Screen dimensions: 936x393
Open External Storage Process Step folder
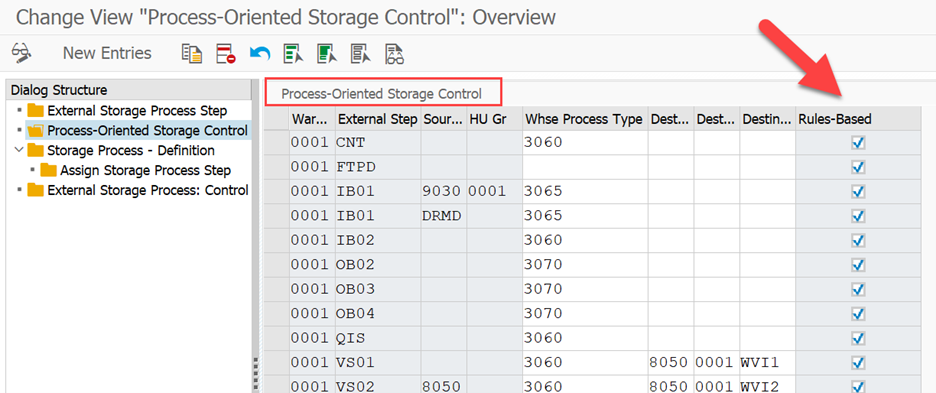click(x=137, y=110)
